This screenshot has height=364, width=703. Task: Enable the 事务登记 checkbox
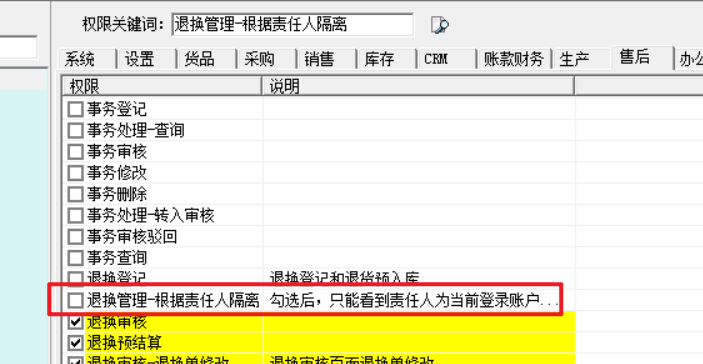[x=75, y=109]
